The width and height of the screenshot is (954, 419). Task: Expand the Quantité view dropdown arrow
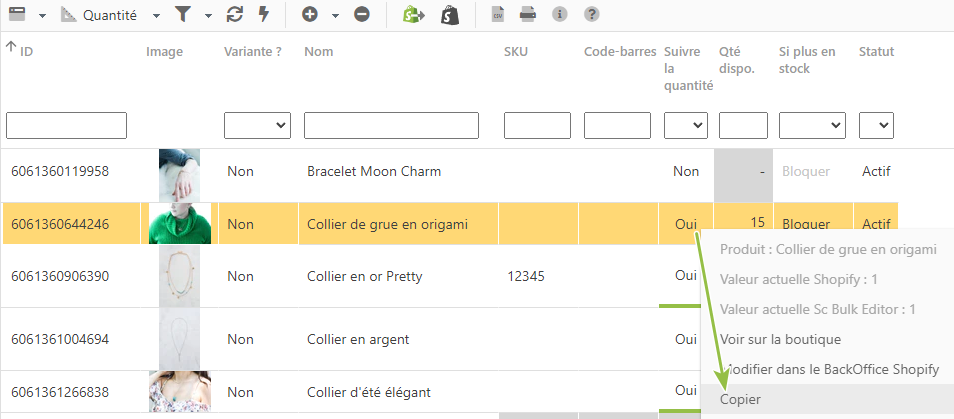[x=156, y=16]
